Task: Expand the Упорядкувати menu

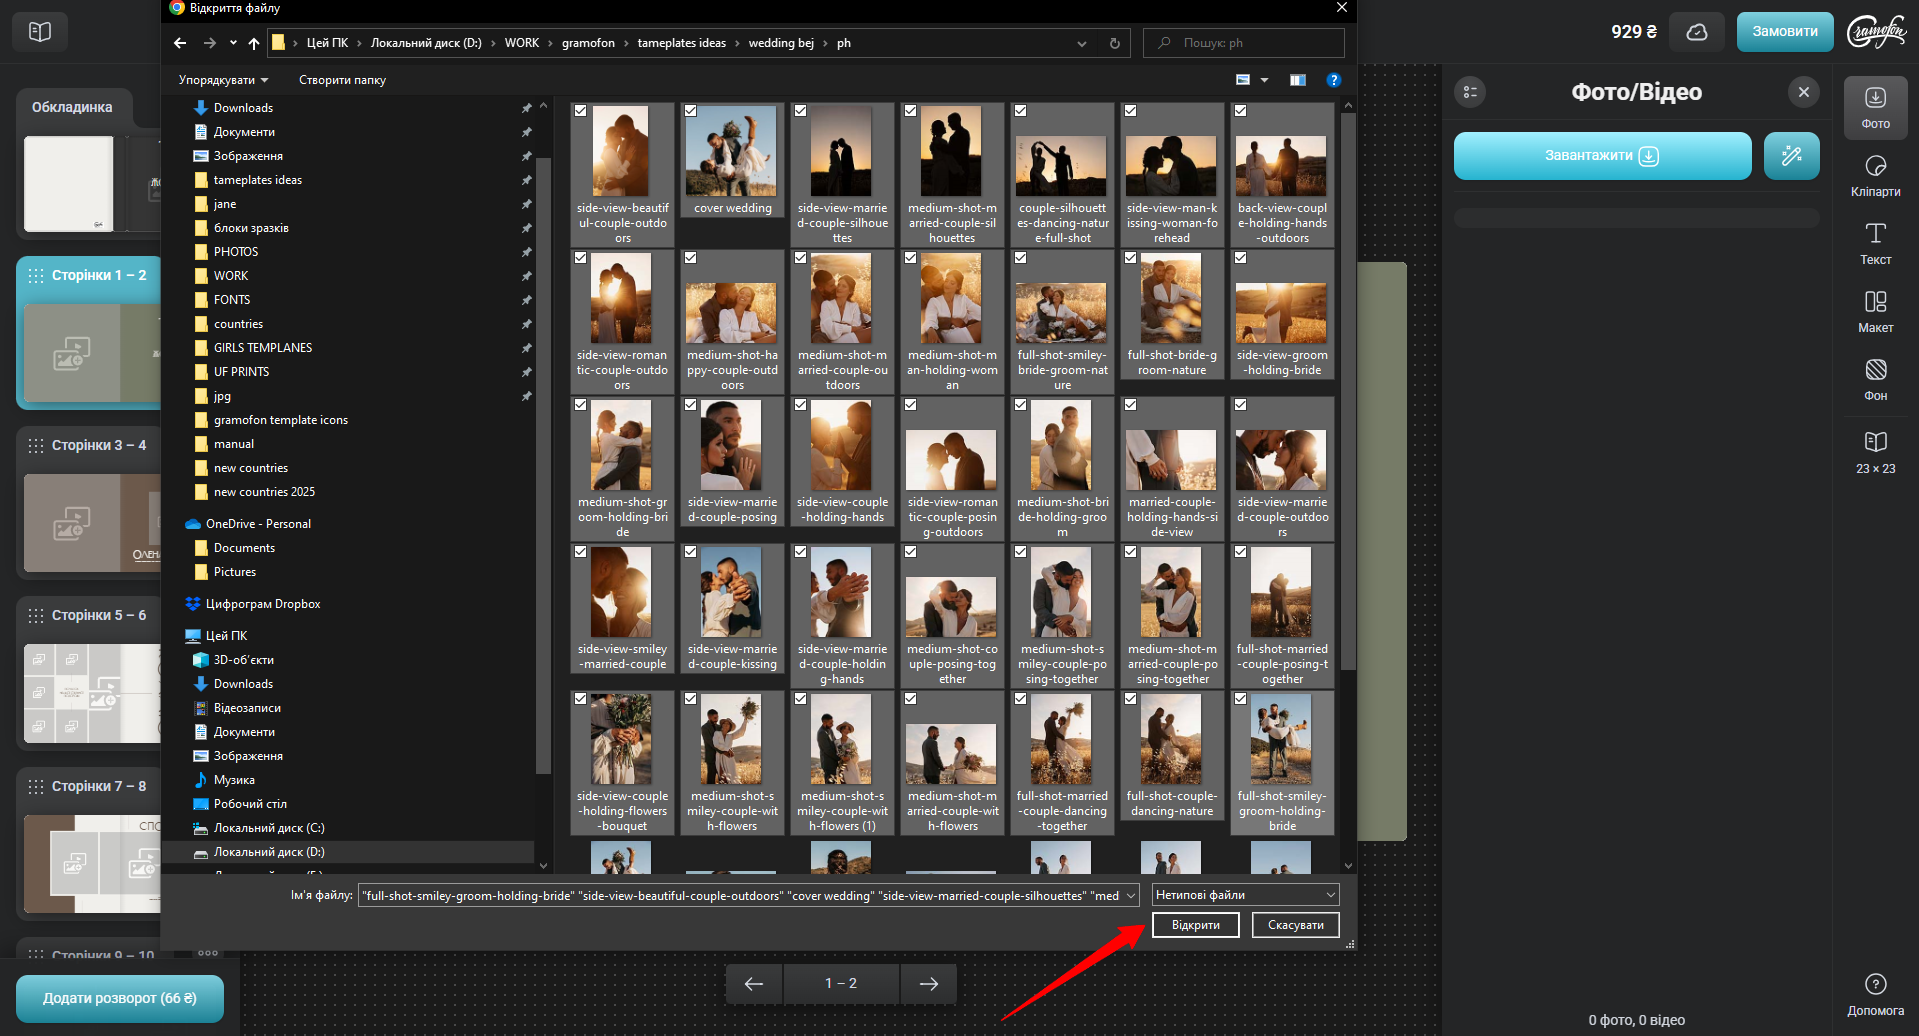Action: 223,80
